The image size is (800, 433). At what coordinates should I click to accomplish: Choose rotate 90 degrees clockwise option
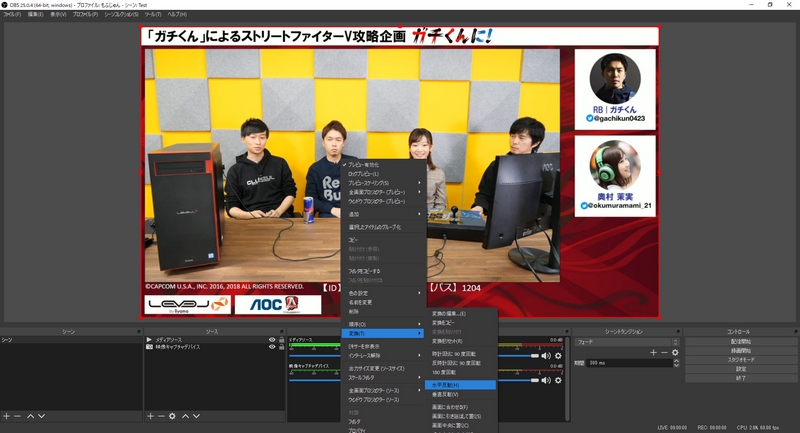tap(460, 354)
